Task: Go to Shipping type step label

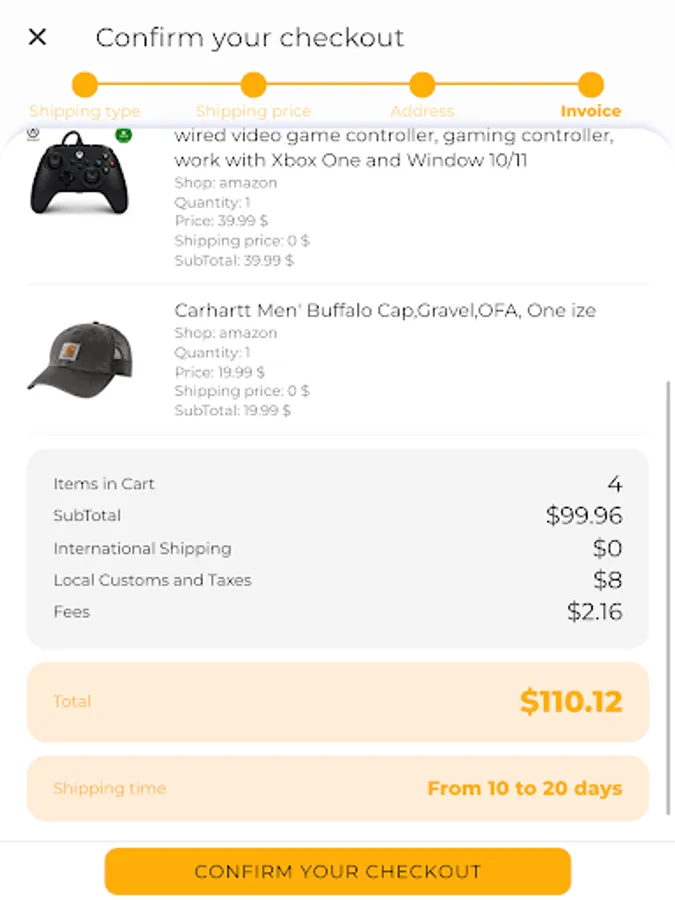Action: pyautogui.click(x=85, y=111)
